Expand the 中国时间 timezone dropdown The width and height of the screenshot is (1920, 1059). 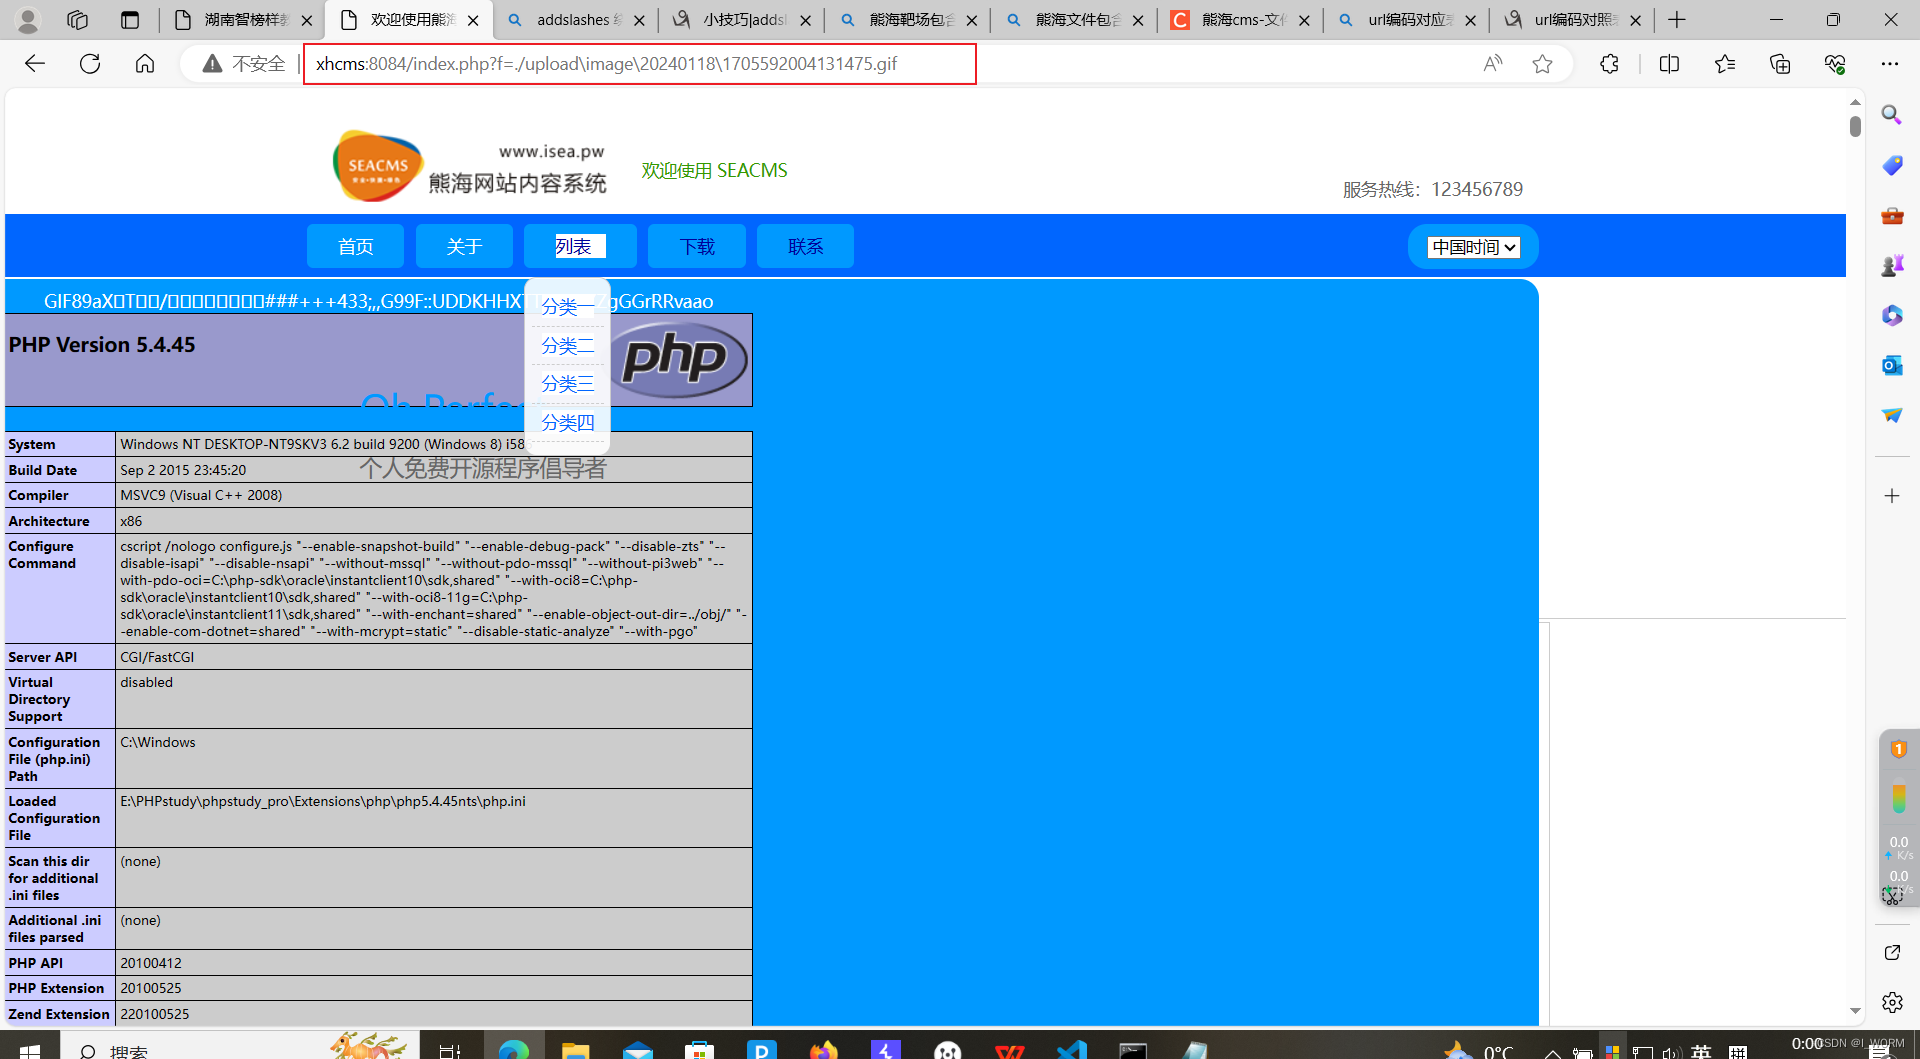click(1473, 247)
